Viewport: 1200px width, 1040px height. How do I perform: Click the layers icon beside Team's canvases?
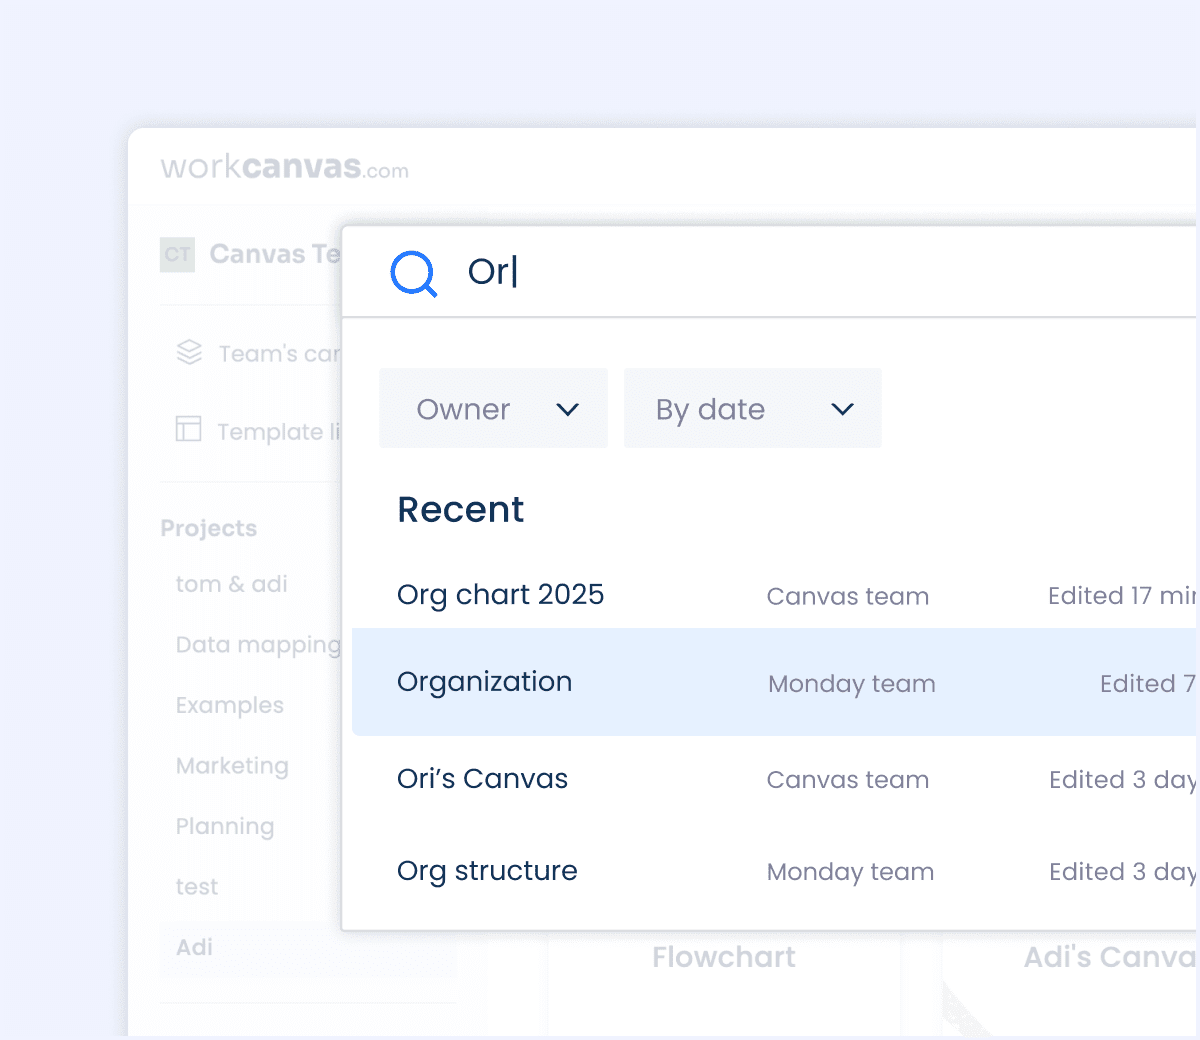pyautogui.click(x=189, y=353)
